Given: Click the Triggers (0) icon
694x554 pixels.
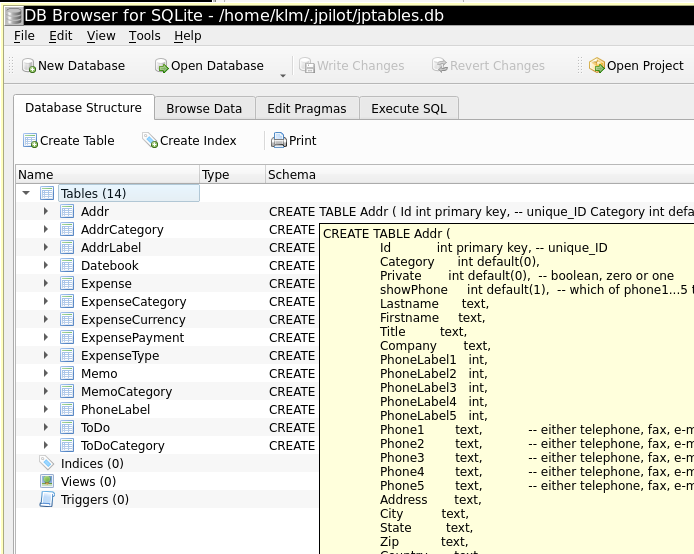Looking at the screenshot, I should pos(47,499).
